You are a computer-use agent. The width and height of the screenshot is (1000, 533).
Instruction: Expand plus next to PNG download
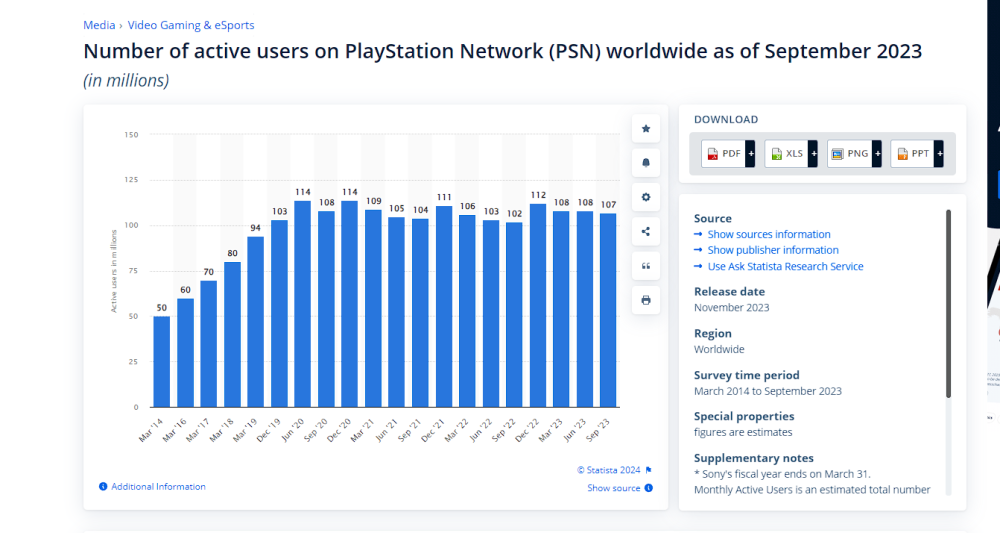[877, 153]
